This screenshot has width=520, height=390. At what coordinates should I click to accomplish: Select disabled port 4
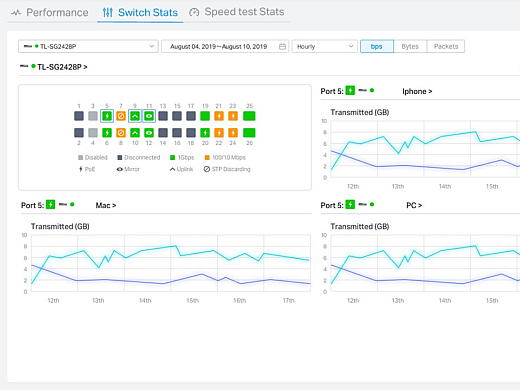tap(93, 133)
